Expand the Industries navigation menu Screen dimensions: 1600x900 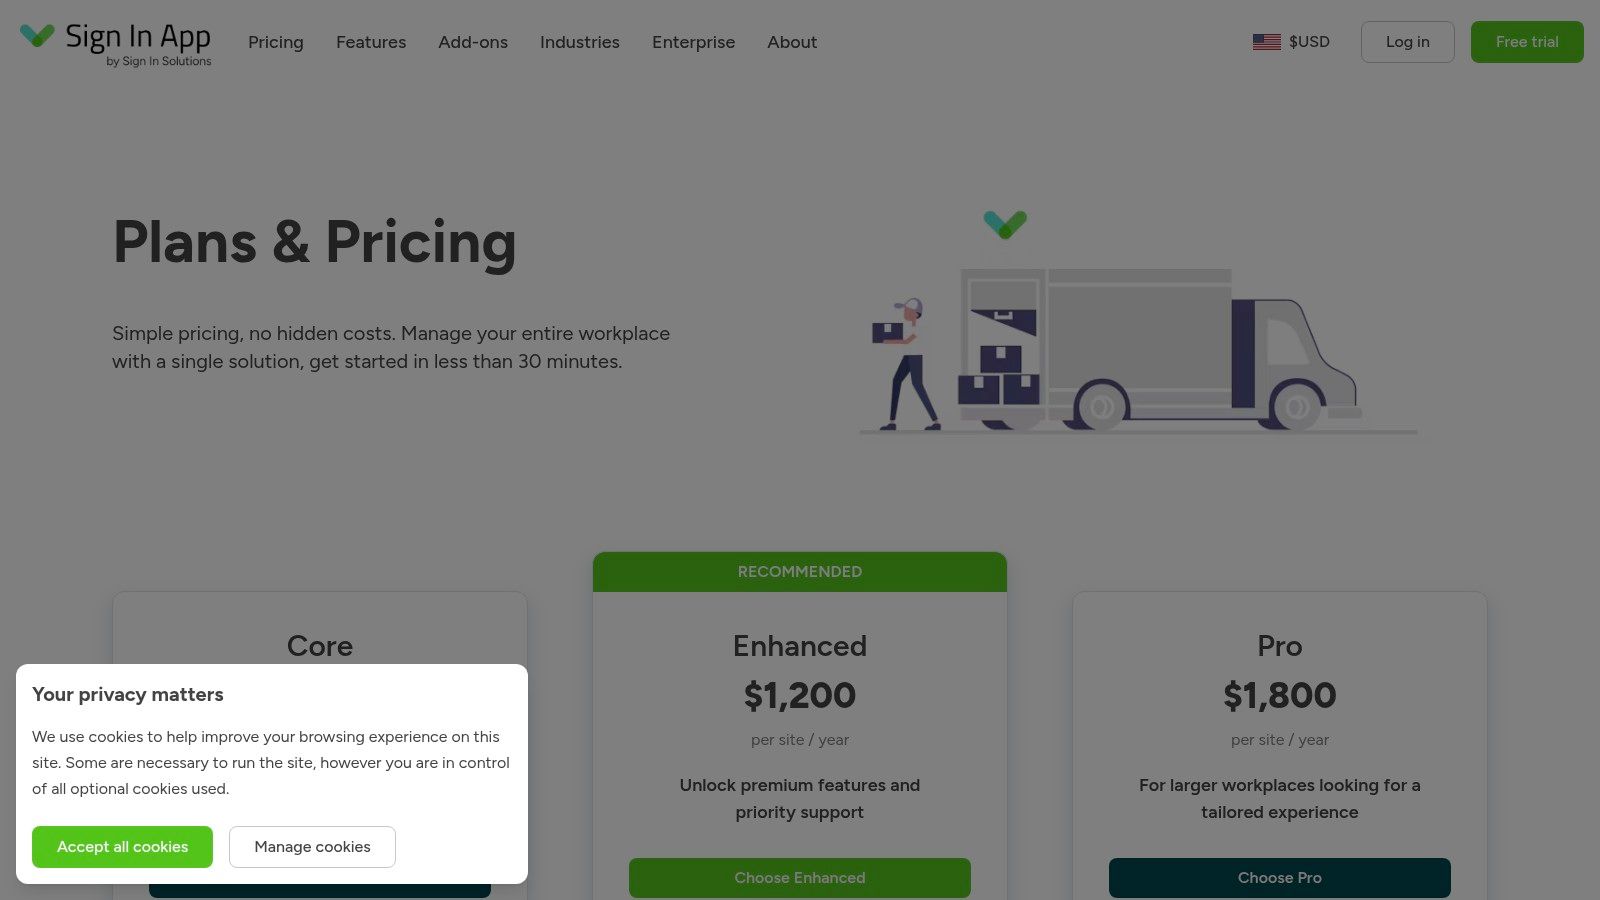click(580, 42)
